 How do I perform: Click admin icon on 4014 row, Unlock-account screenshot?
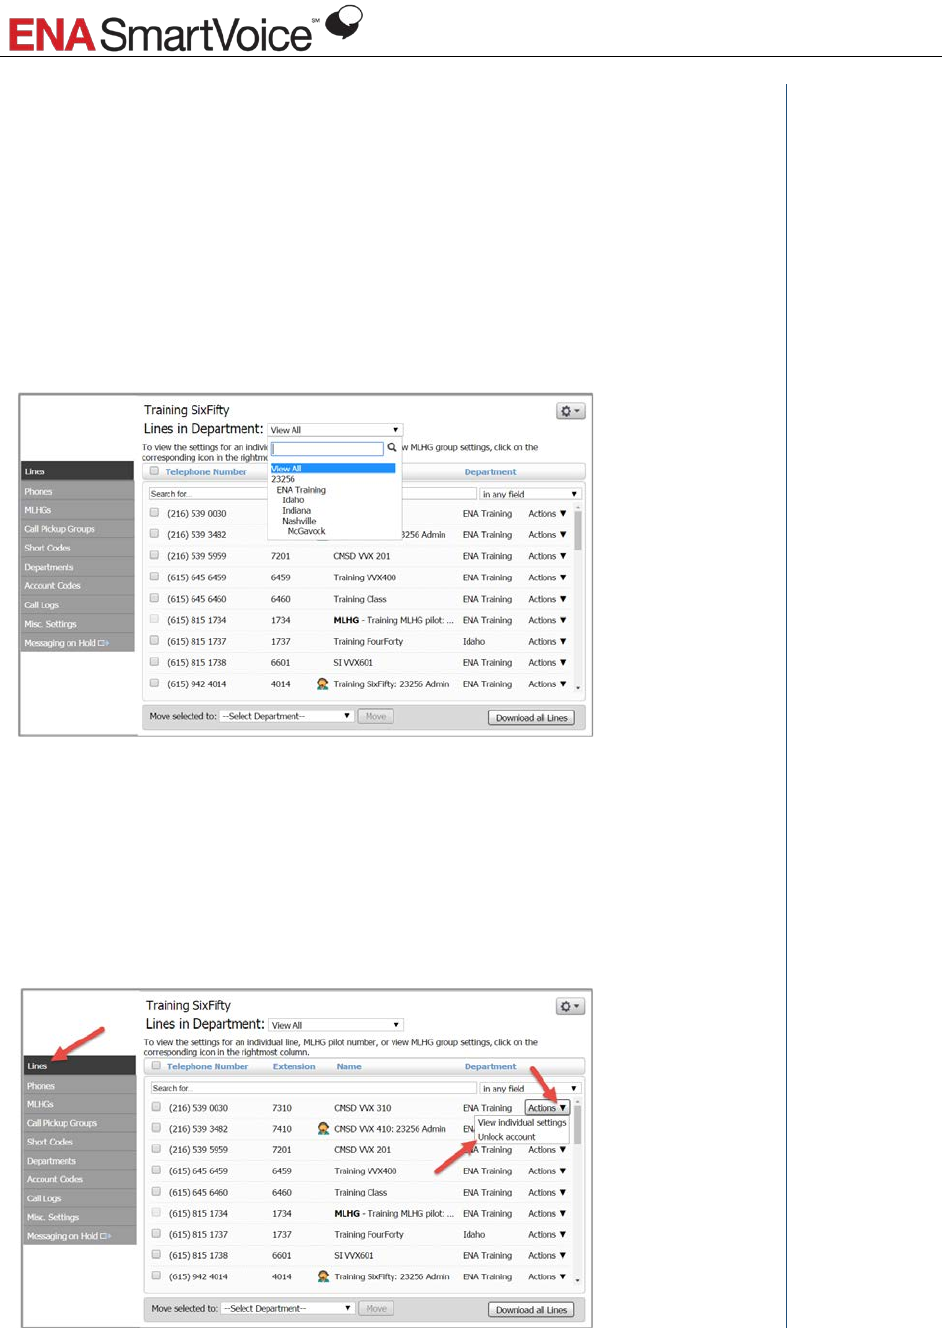pos(323,1276)
